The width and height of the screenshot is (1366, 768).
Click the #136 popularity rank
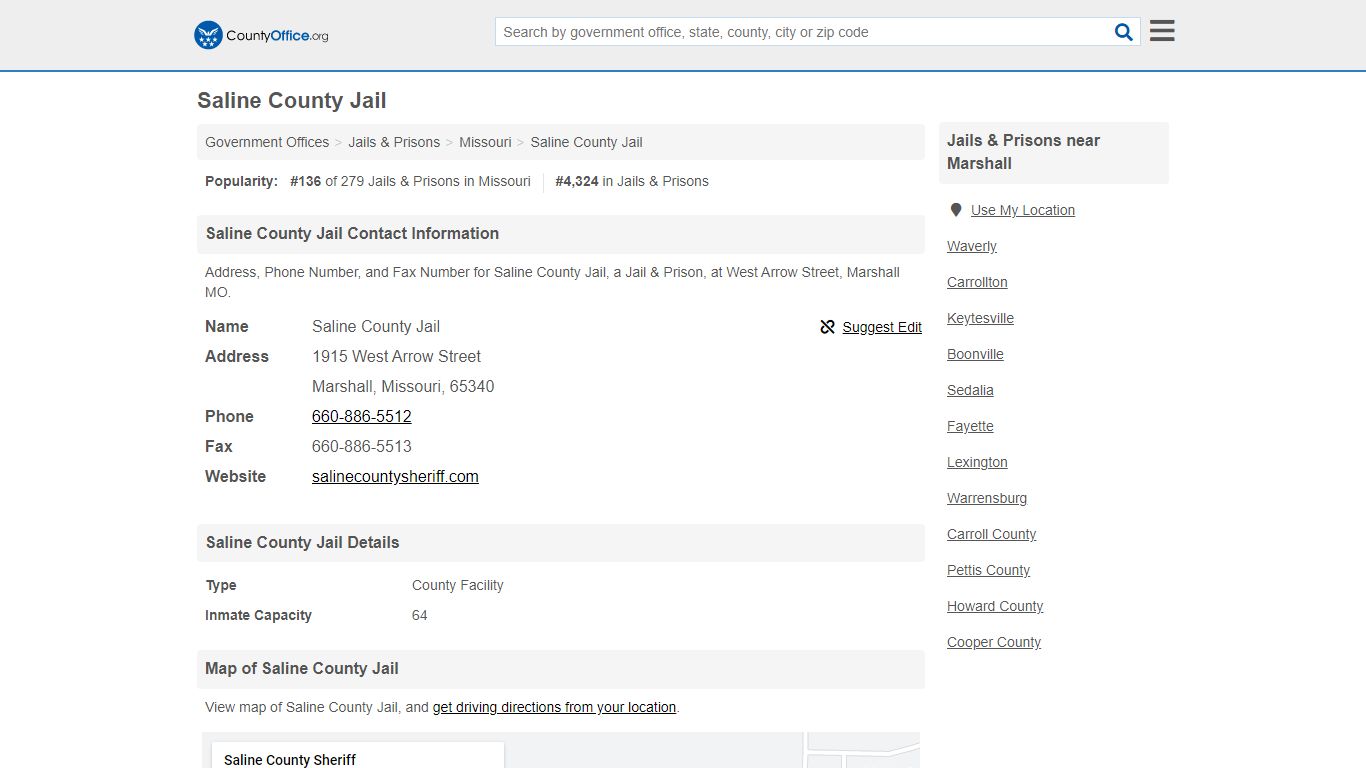[x=306, y=181]
